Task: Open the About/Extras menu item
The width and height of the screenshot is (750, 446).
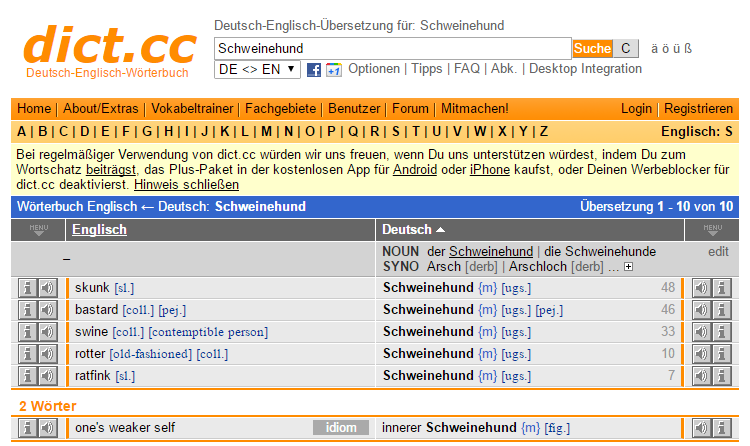Action: click(x=100, y=109)
